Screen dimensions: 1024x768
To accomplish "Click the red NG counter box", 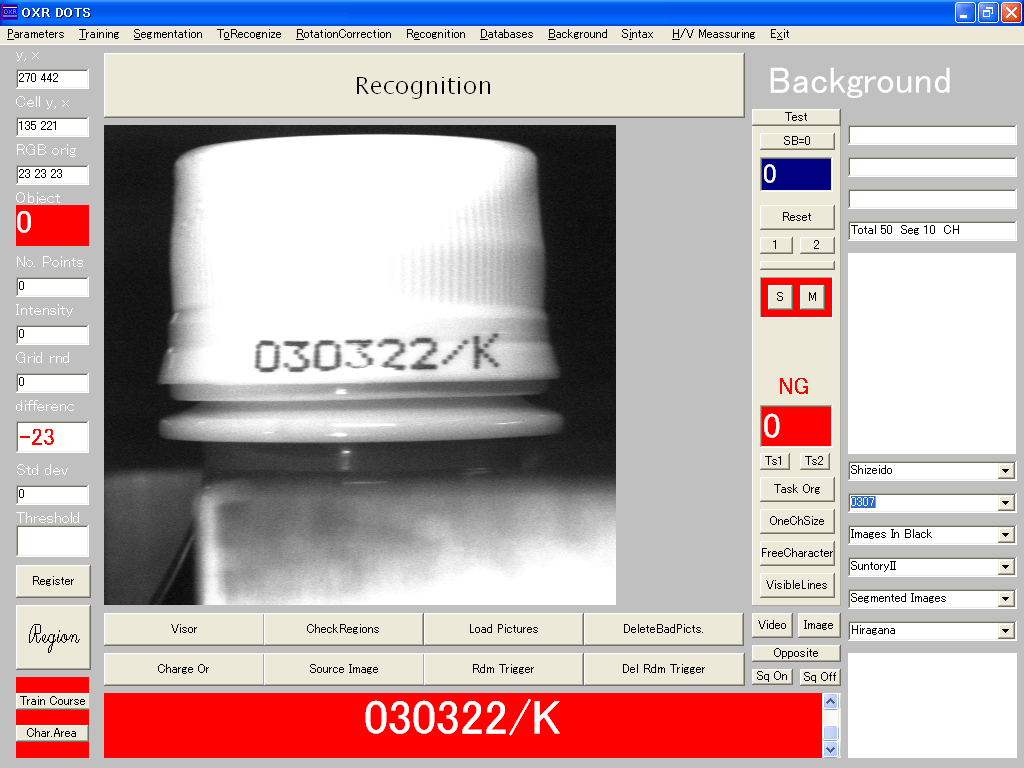I will [796, 426].
